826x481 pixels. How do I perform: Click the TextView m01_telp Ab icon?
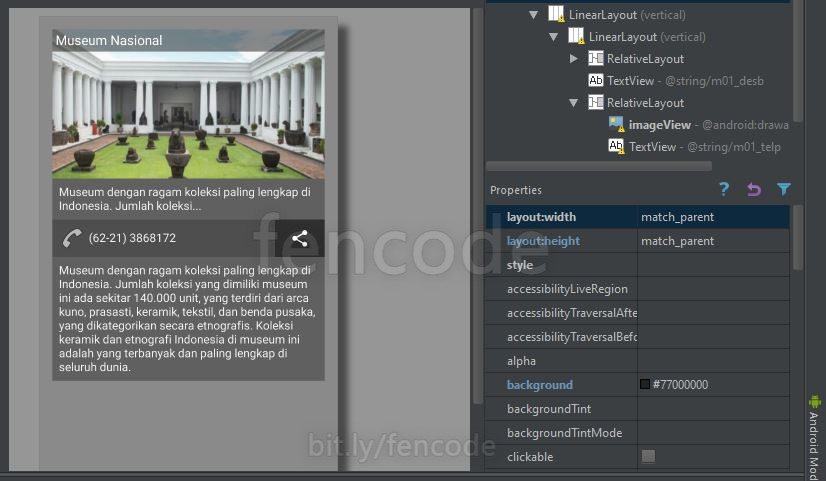[x=616, y=146]
